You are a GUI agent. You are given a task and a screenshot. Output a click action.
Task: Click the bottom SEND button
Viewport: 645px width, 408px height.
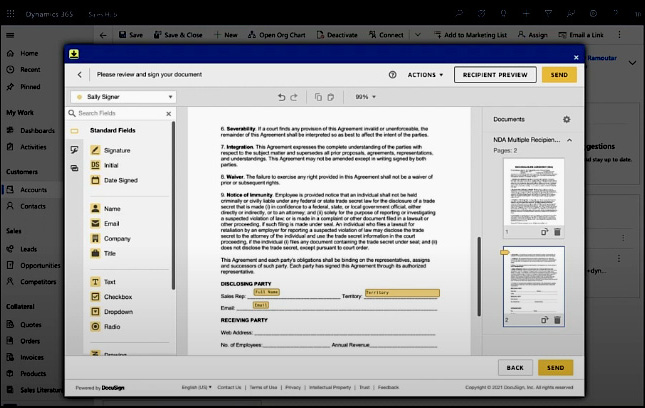[555, 368]
